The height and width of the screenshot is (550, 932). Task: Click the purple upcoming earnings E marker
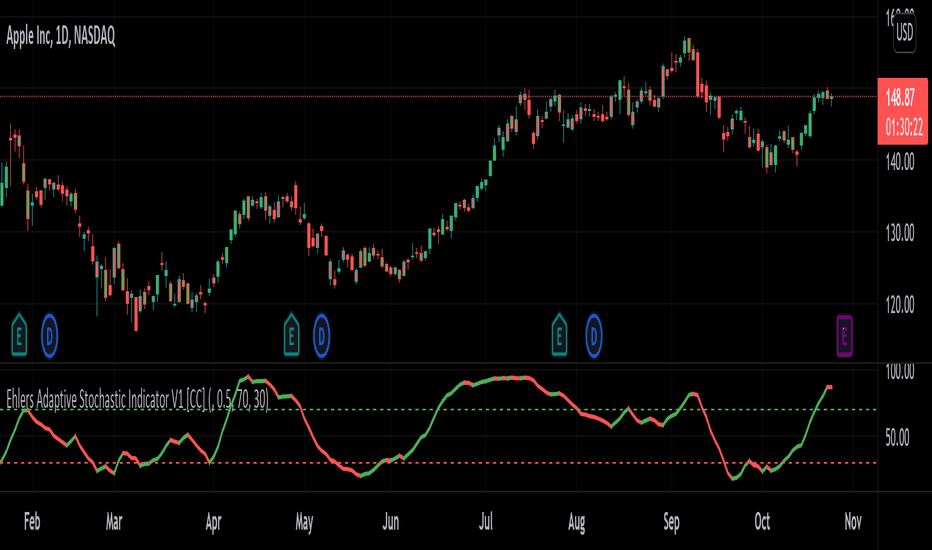pos(845,336)
